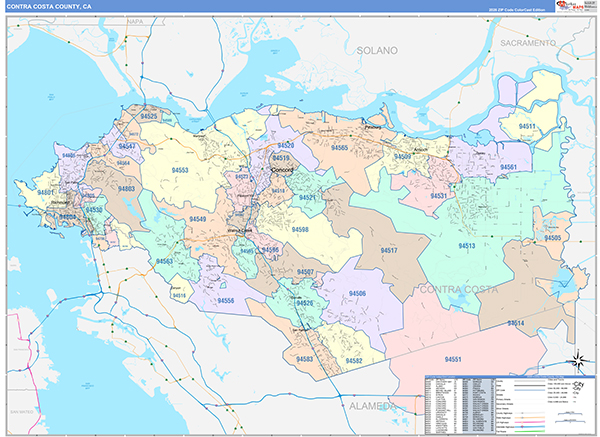Click ZIP code label 94553

[x=180, y=170]
